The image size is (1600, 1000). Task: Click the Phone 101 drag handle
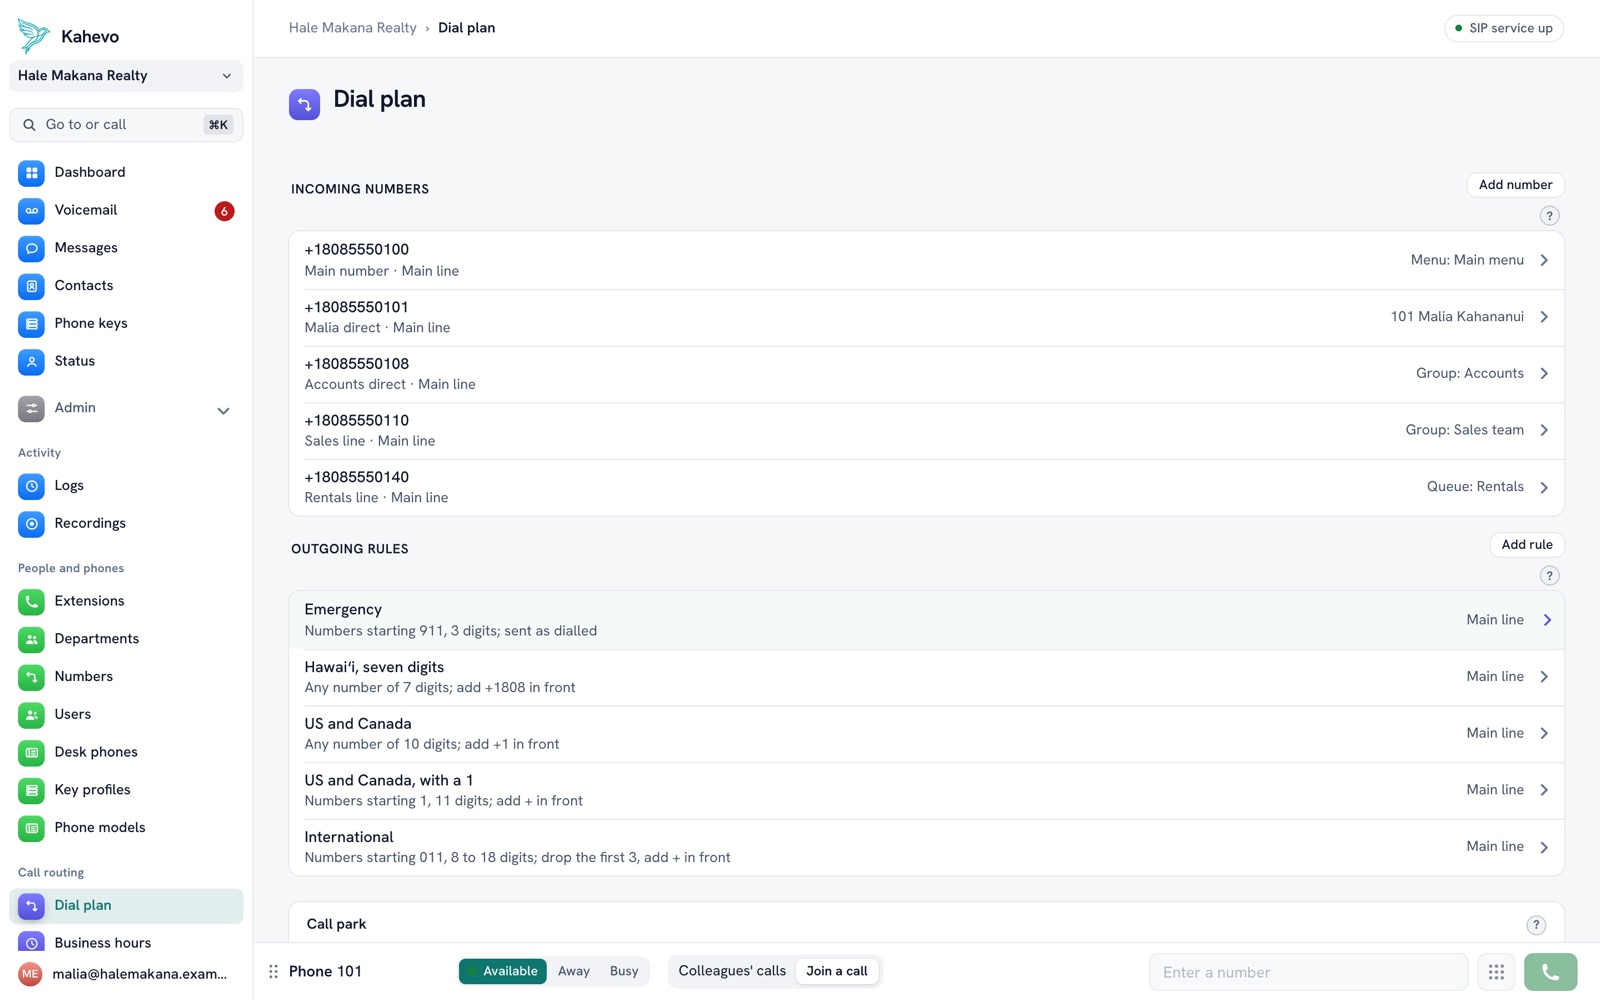click(x=273, y=972)
